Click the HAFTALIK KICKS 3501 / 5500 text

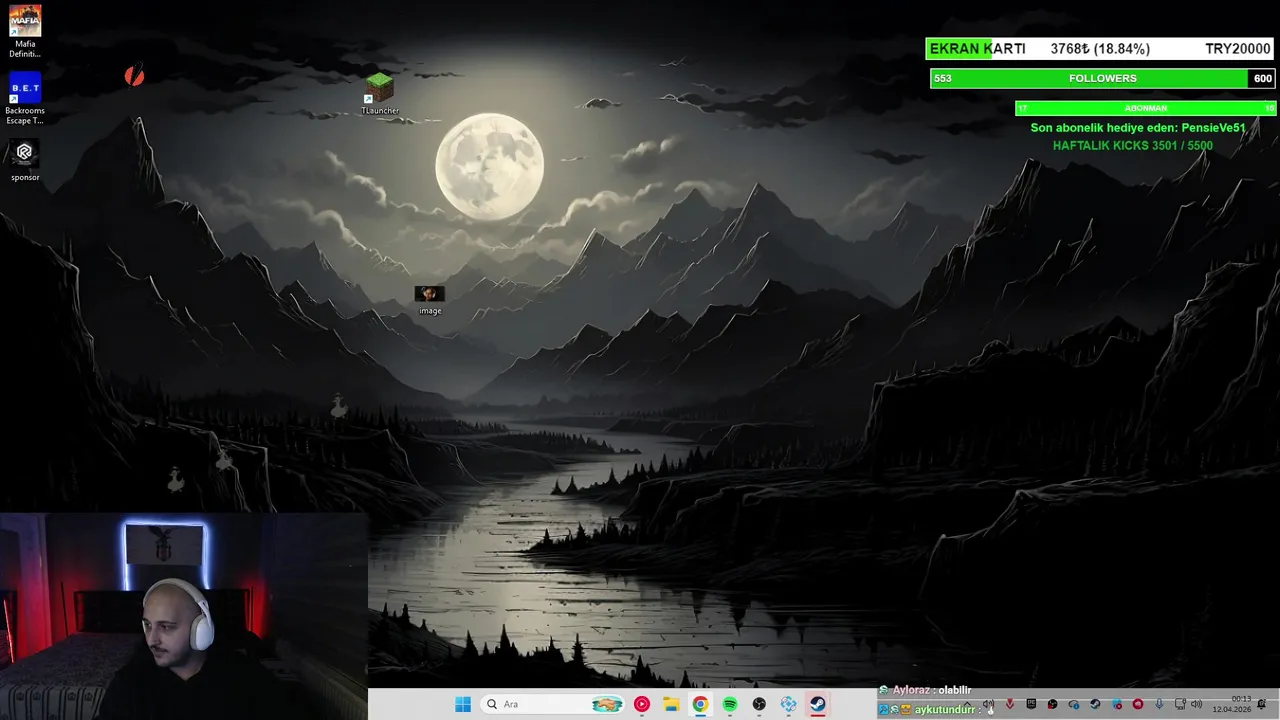click(1132, 146)
